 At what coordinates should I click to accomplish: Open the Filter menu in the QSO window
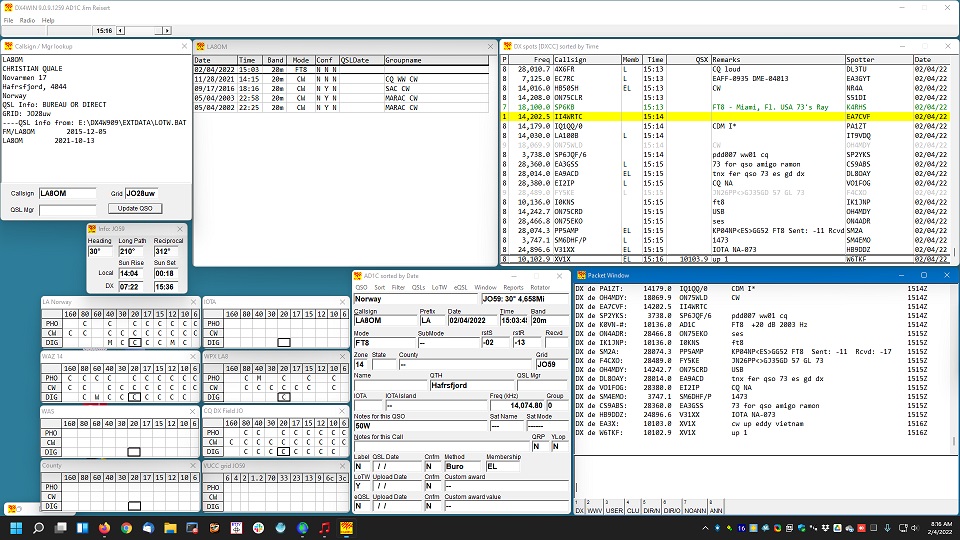(398, 287)
